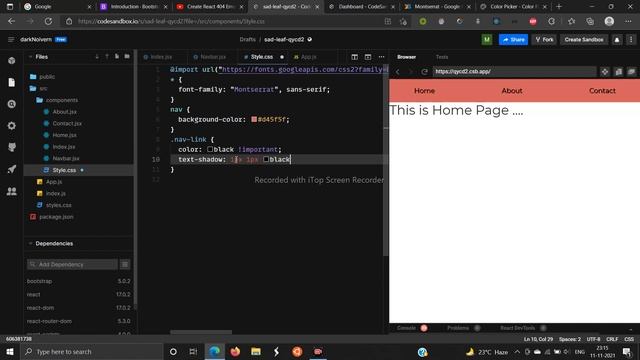
Task: Open the Live collaboration people icon
Action: [x=11, y=191]
